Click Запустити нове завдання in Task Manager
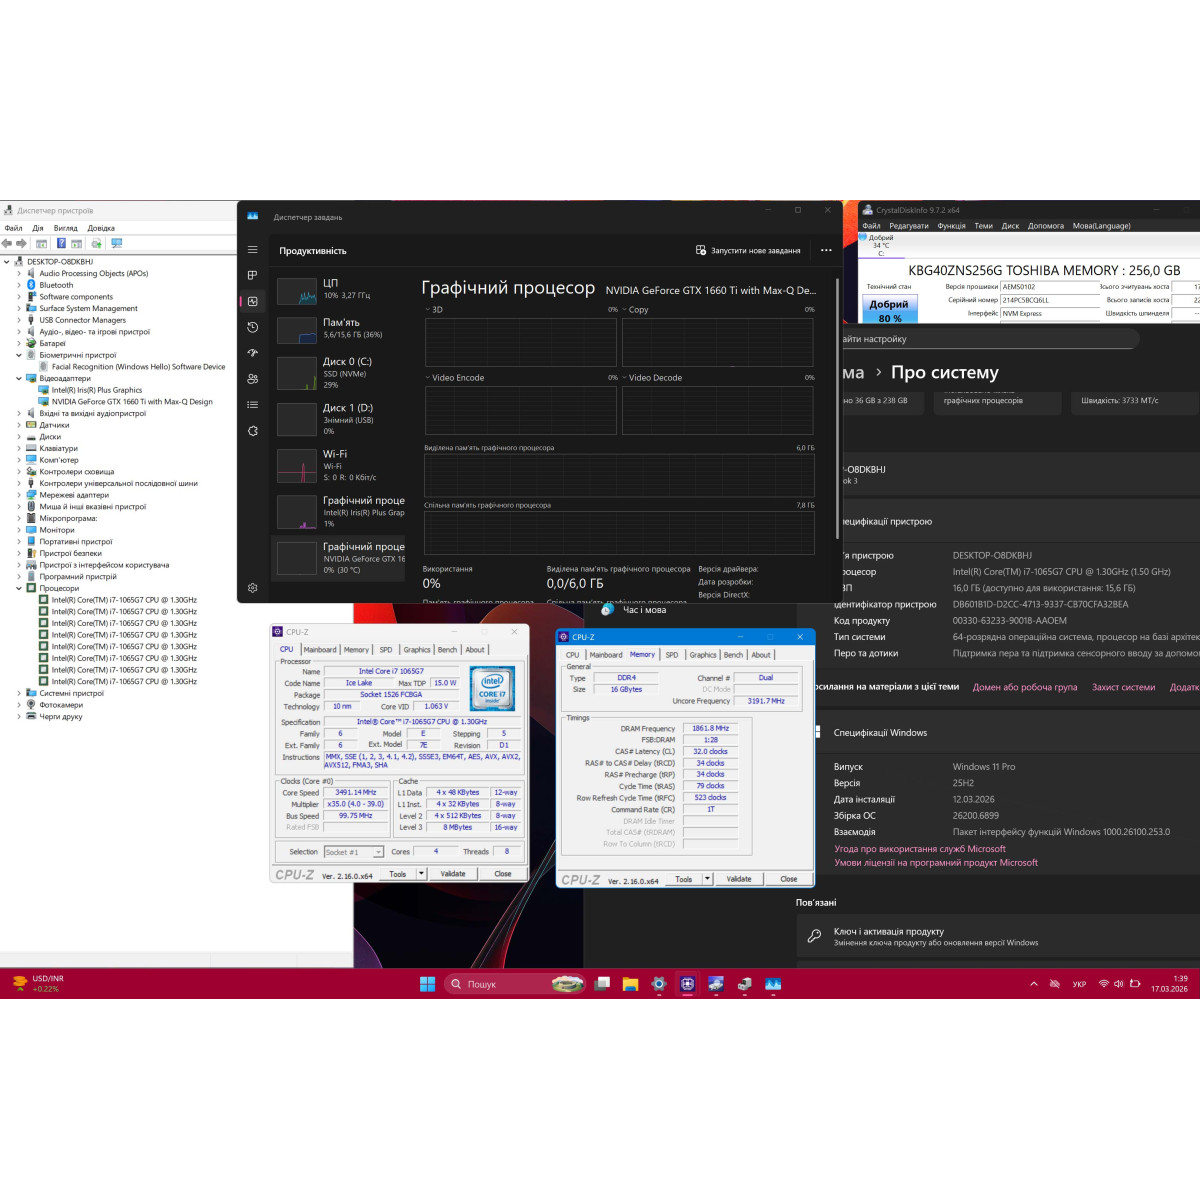The height and width of the screenshot is (1200, 1200). tap(748, 250)
